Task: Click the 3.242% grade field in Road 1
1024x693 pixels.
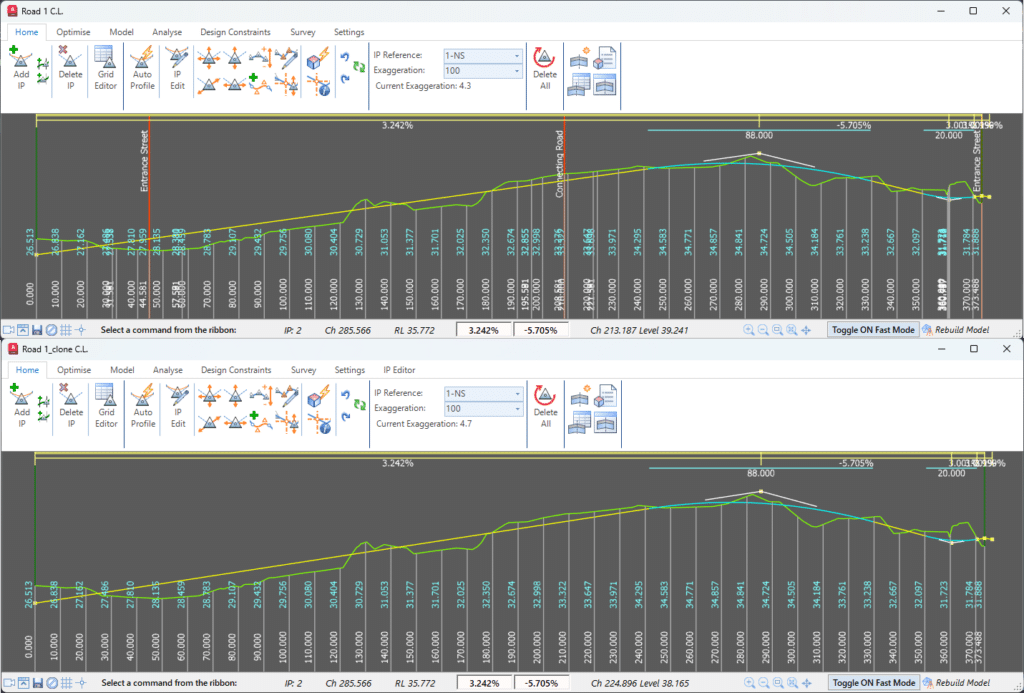Action: (x=483, y=330)
